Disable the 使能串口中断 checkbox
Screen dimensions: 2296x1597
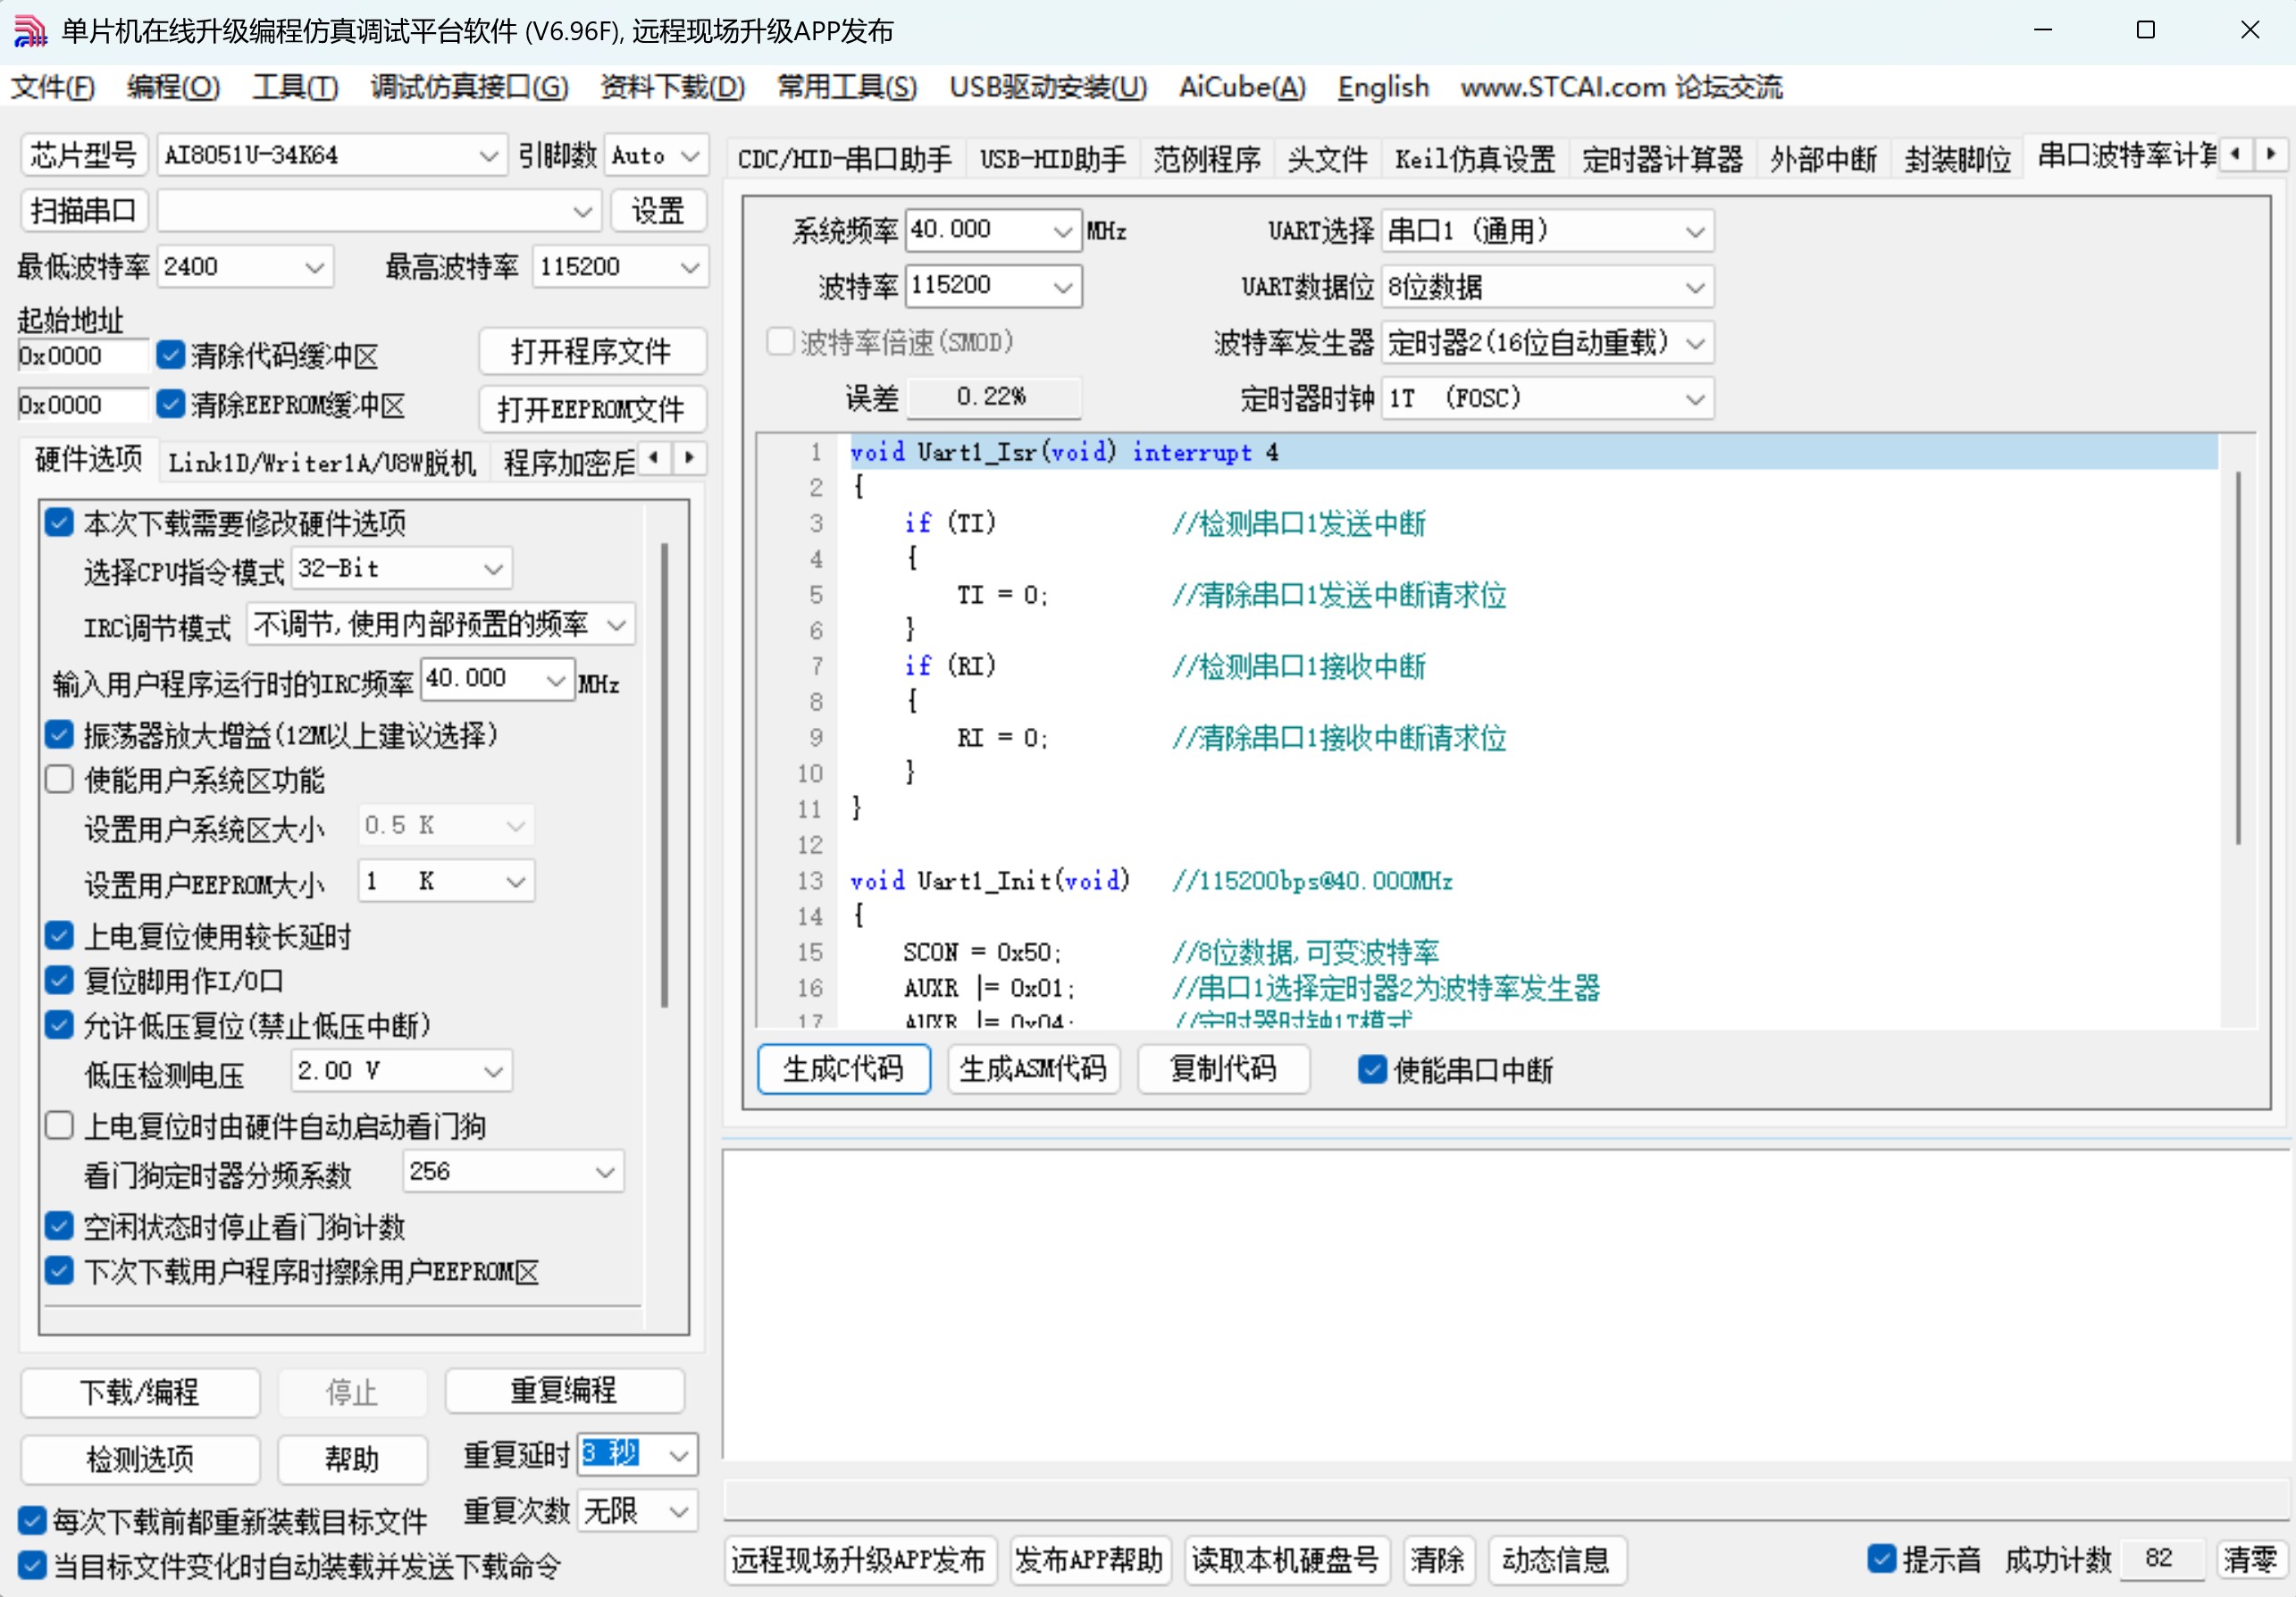[x=1371, y=1070]
